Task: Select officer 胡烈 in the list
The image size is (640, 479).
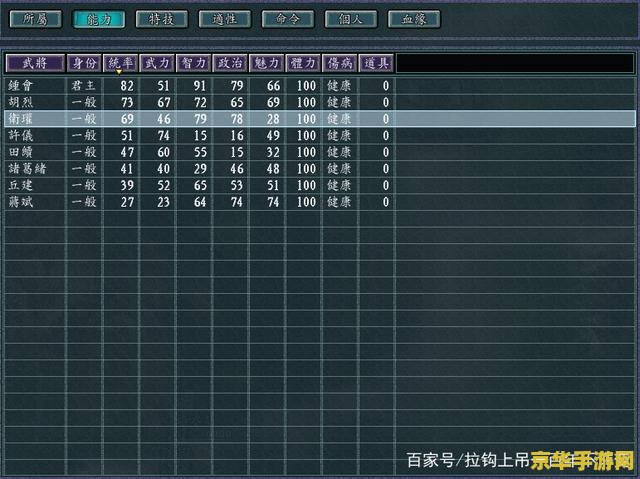Action: pyautogui.click(x=20, y=102)
